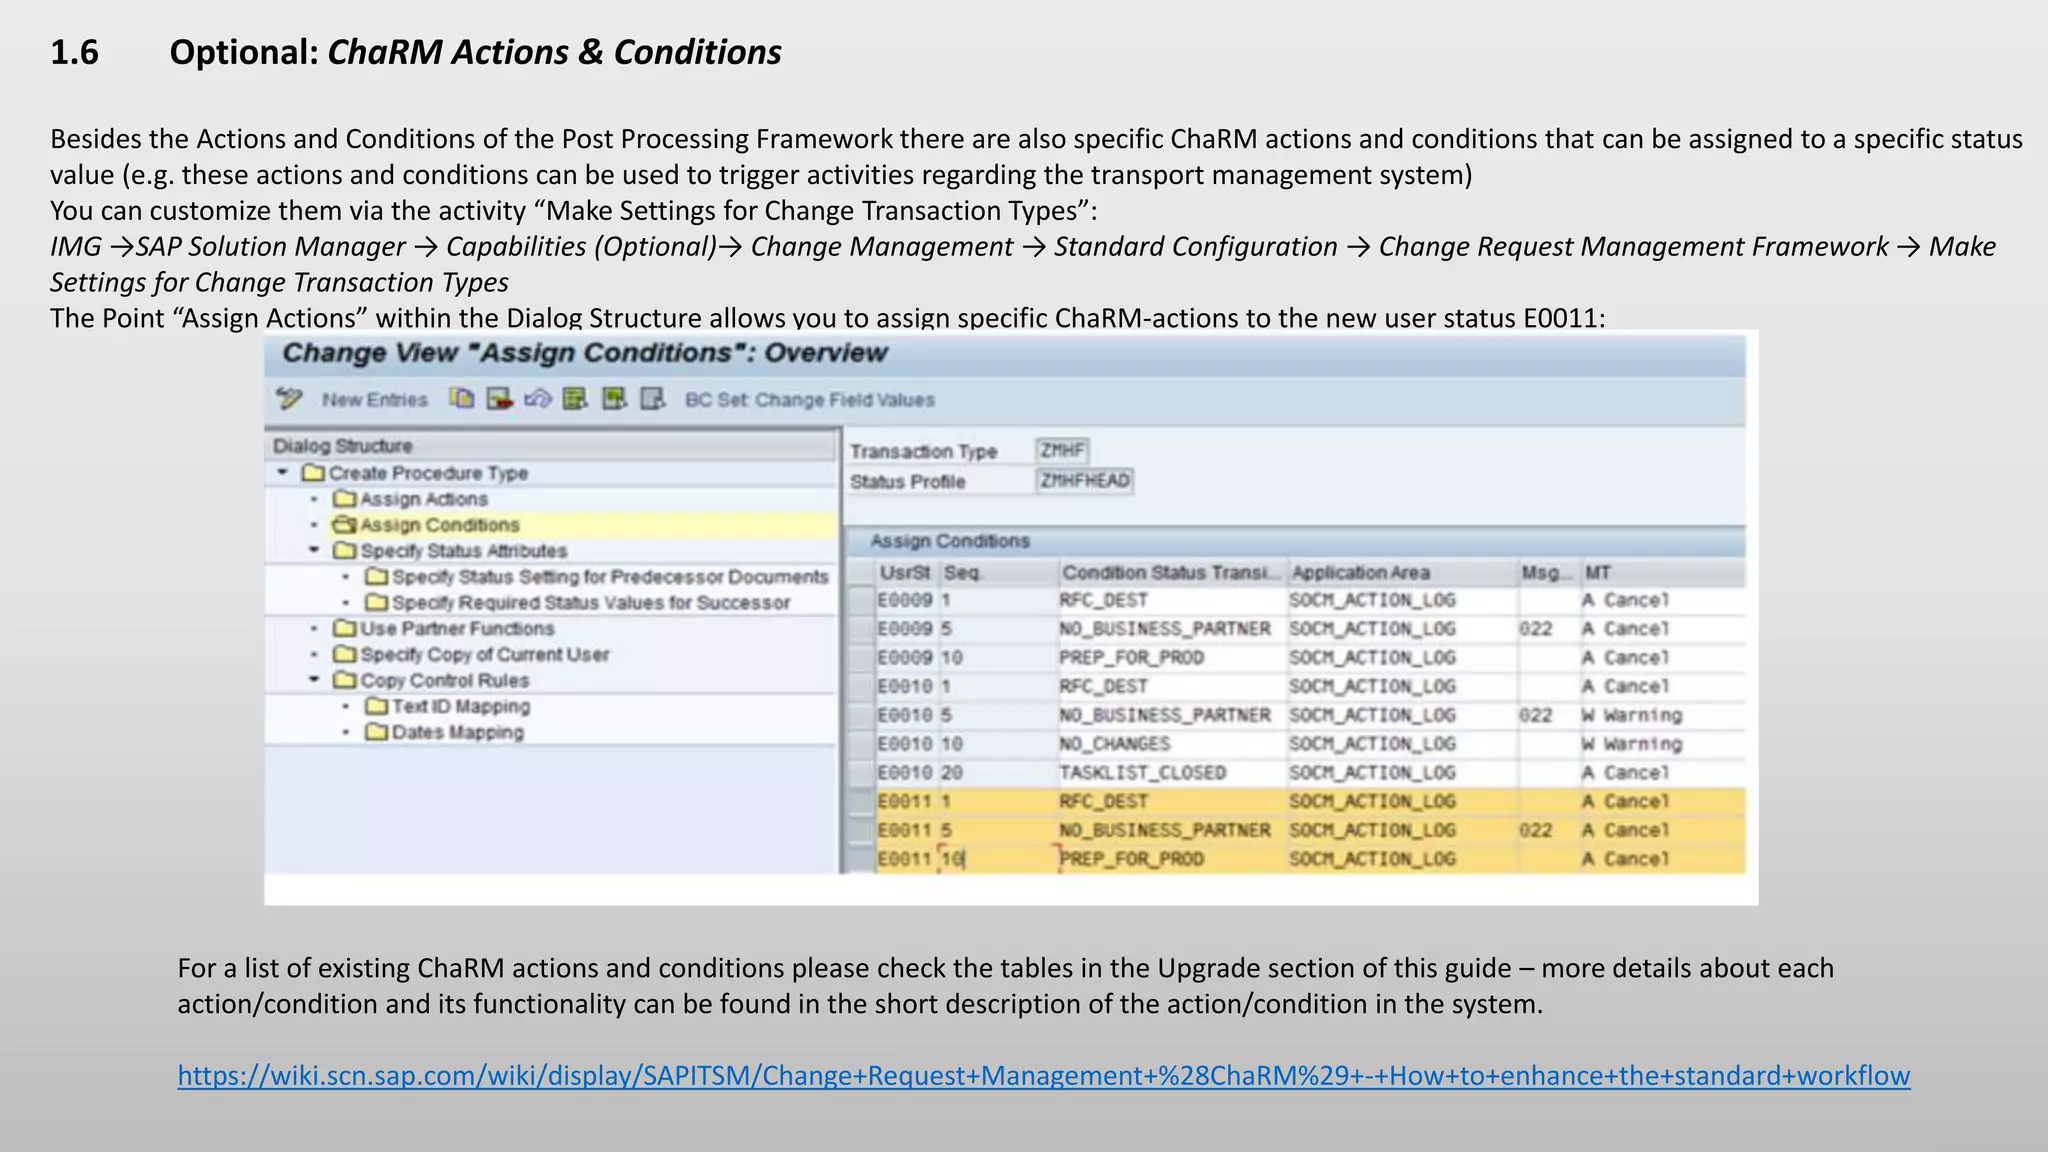Select row selector for E0011 NO_BUSINESS_PARTNER
Image resolution: width=2048 pixels, height=1152 pixels.
[x=859, y=830]
